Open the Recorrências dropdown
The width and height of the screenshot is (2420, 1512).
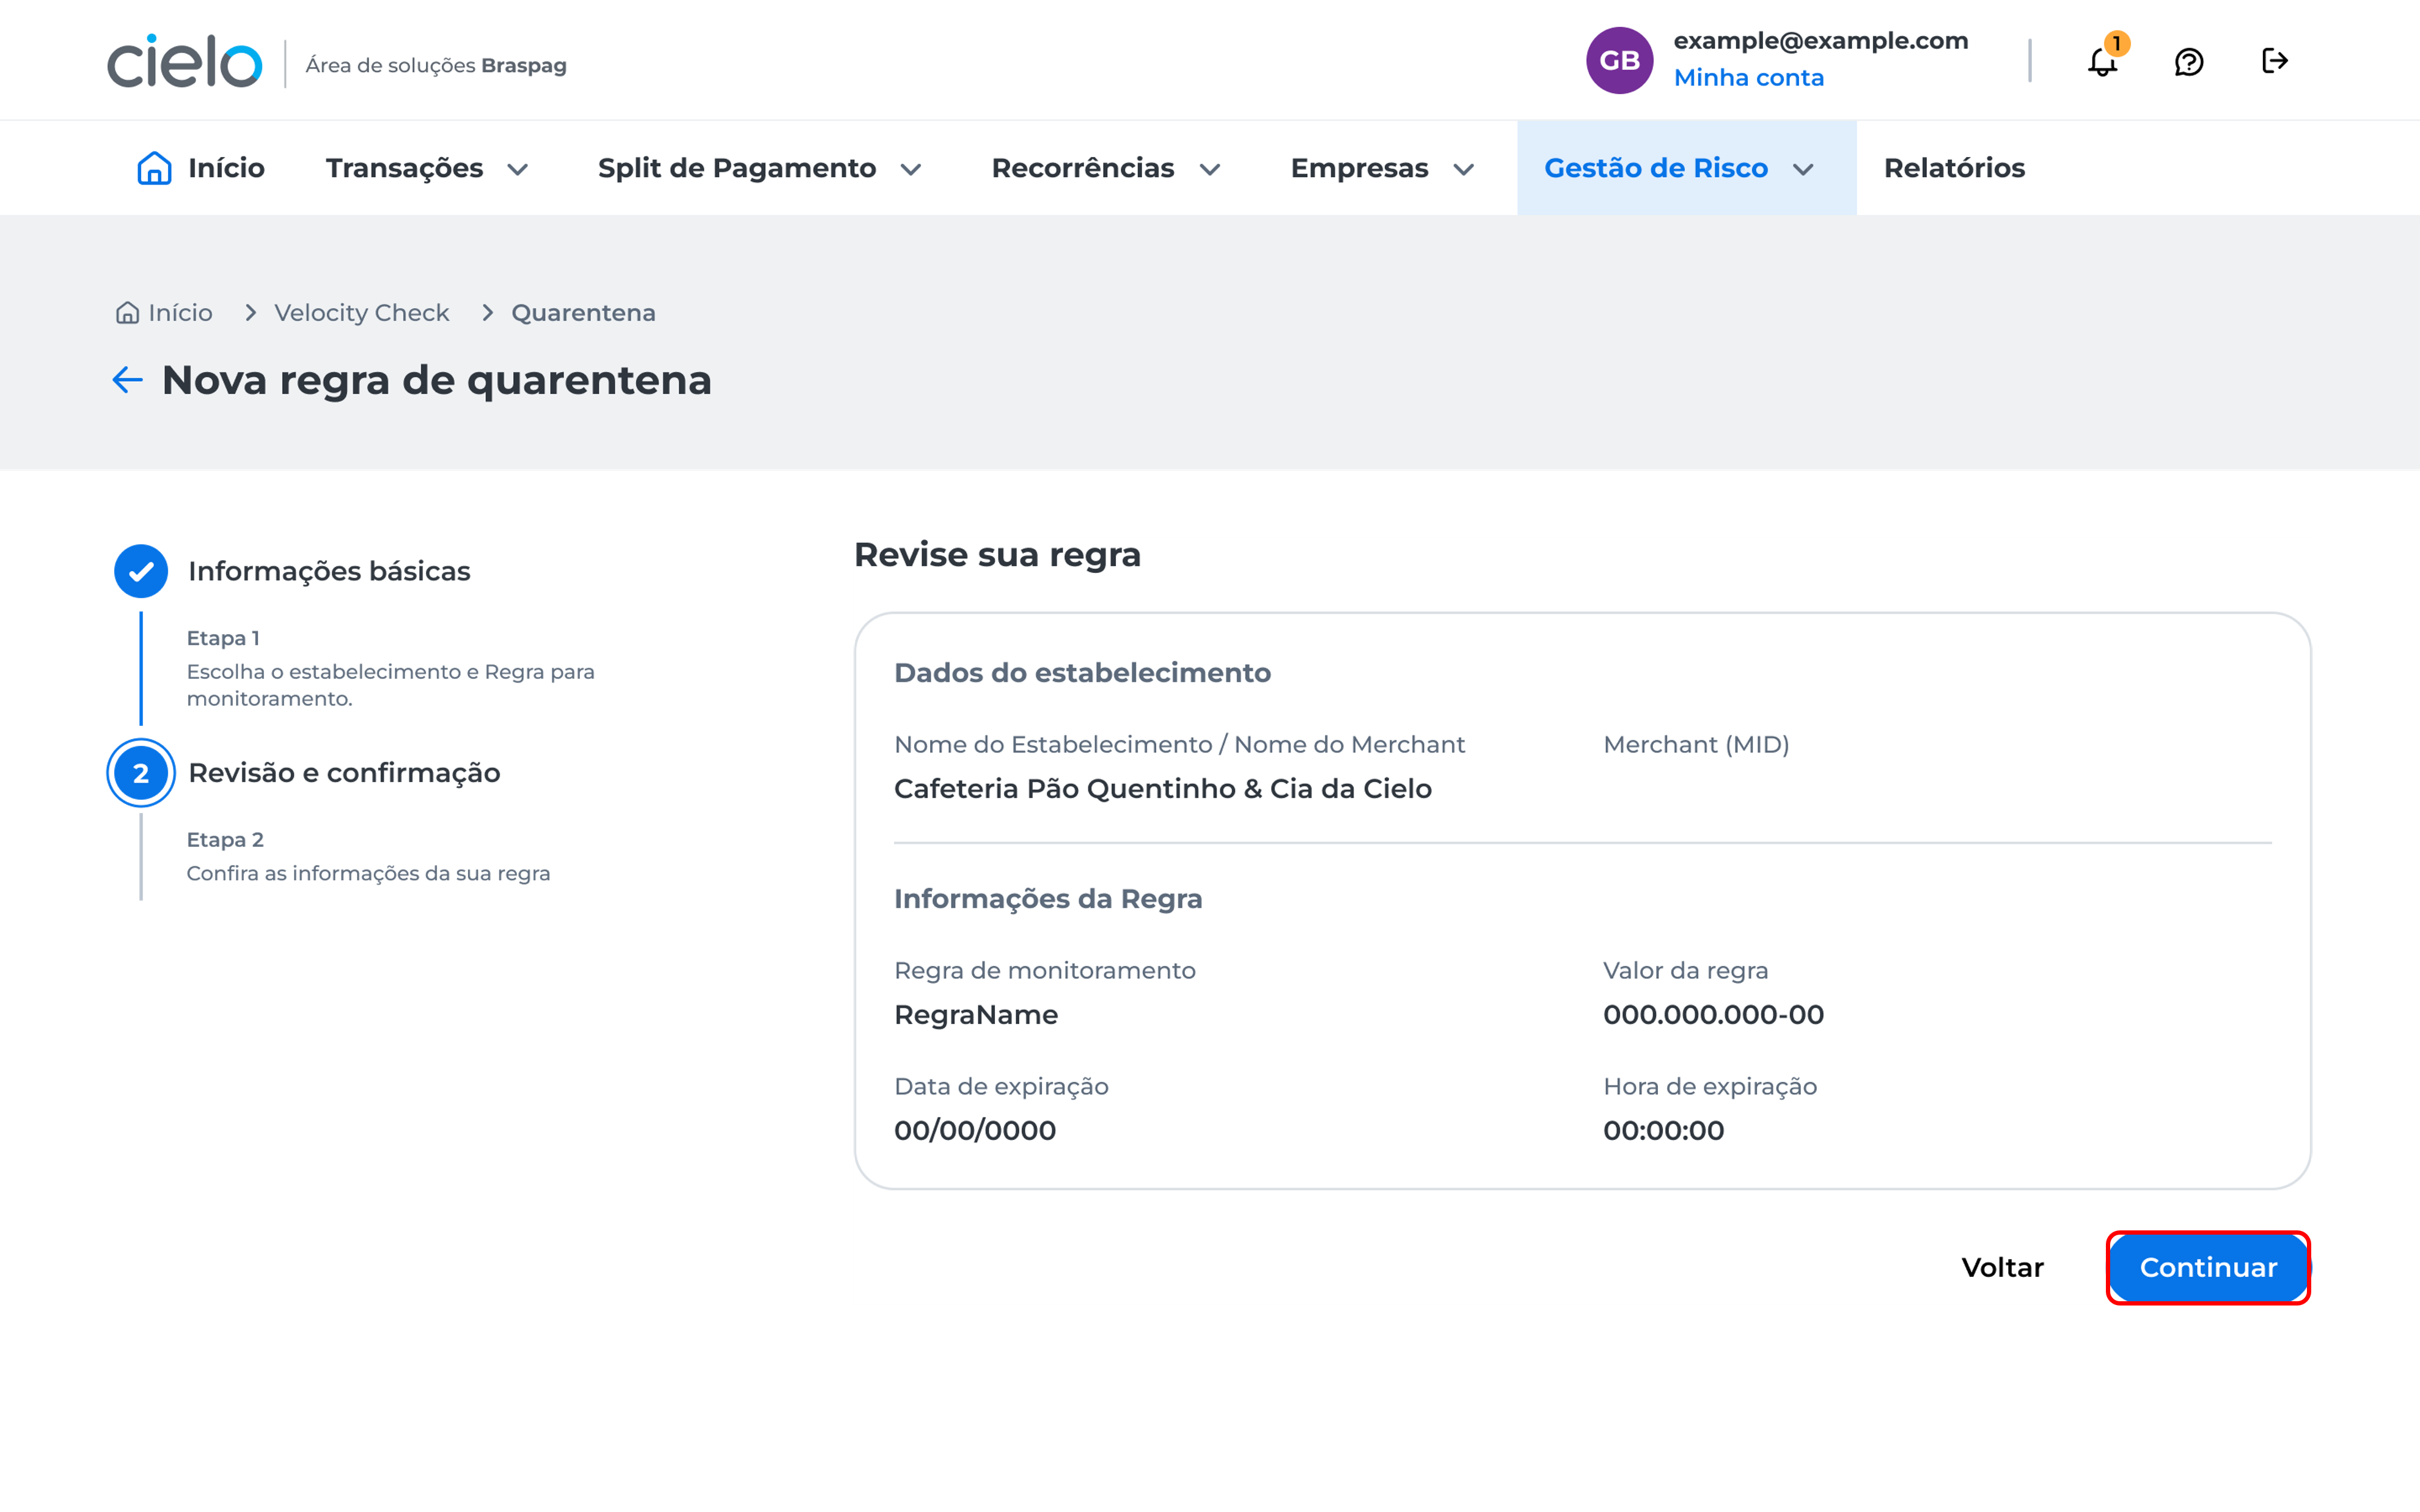[x=1105, y=168]
